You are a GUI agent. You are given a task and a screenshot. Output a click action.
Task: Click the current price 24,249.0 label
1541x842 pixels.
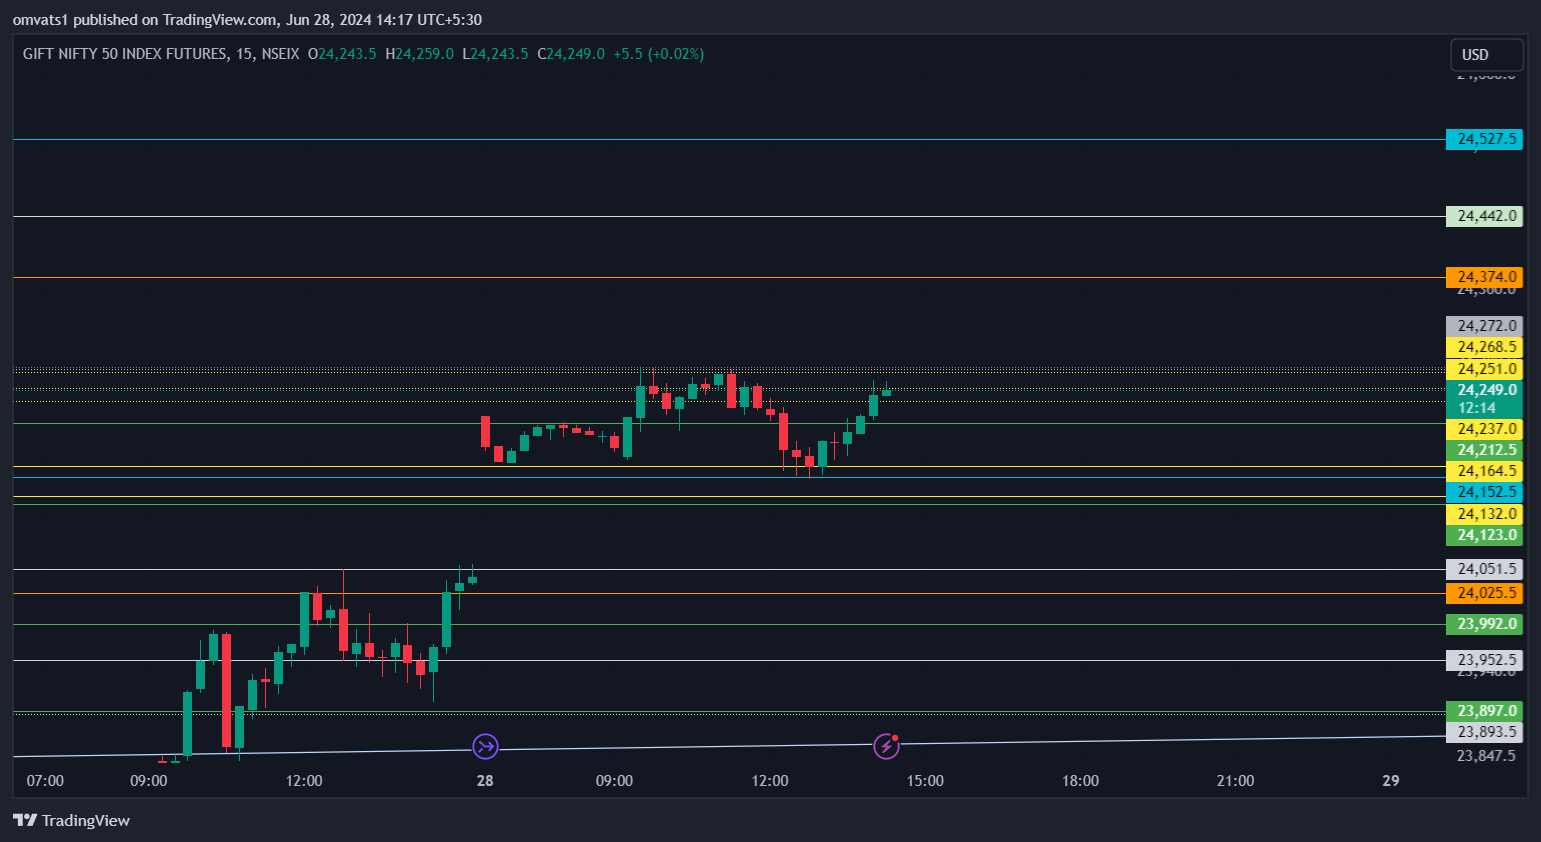tap(1484, 399)
